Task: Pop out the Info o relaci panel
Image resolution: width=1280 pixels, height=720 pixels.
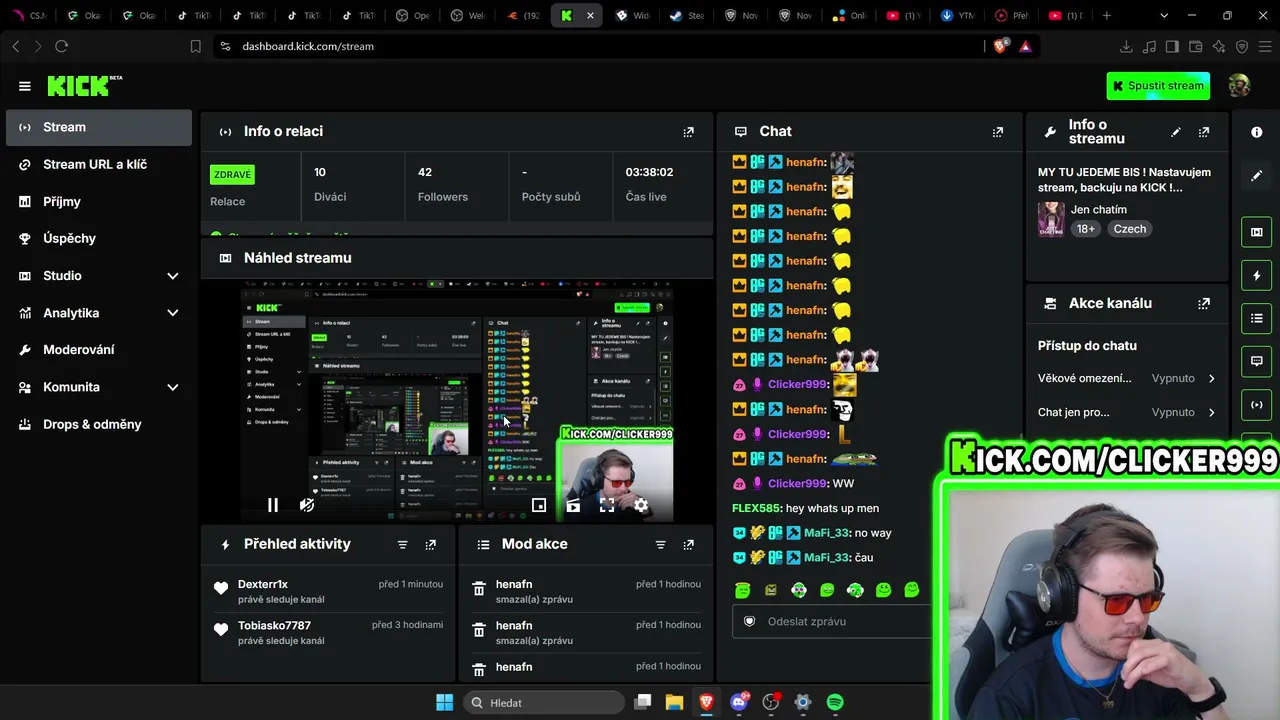Action: 688,132
